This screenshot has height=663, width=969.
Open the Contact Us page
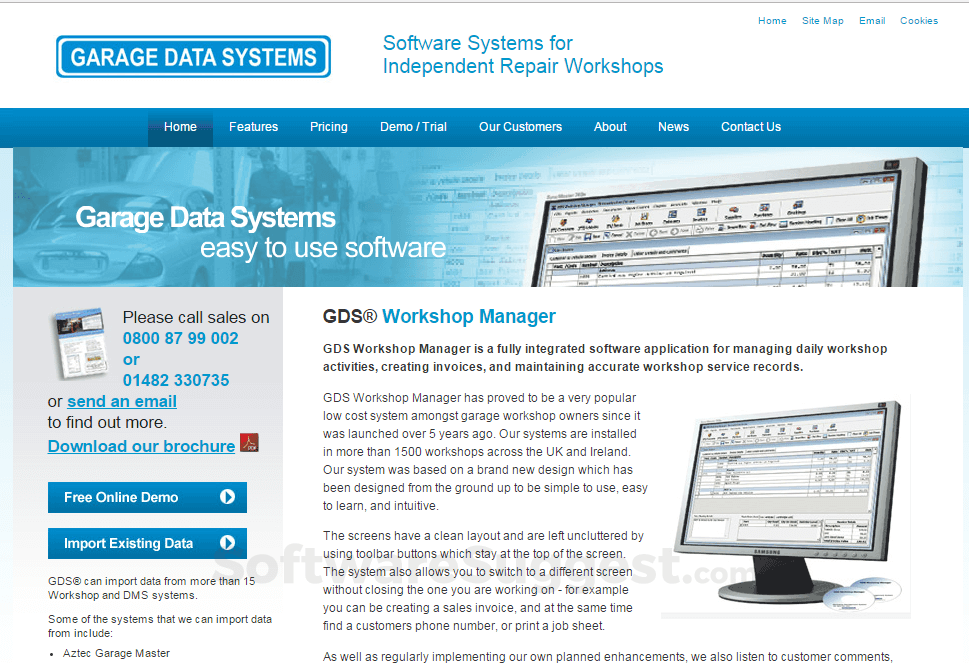[750, 127]
